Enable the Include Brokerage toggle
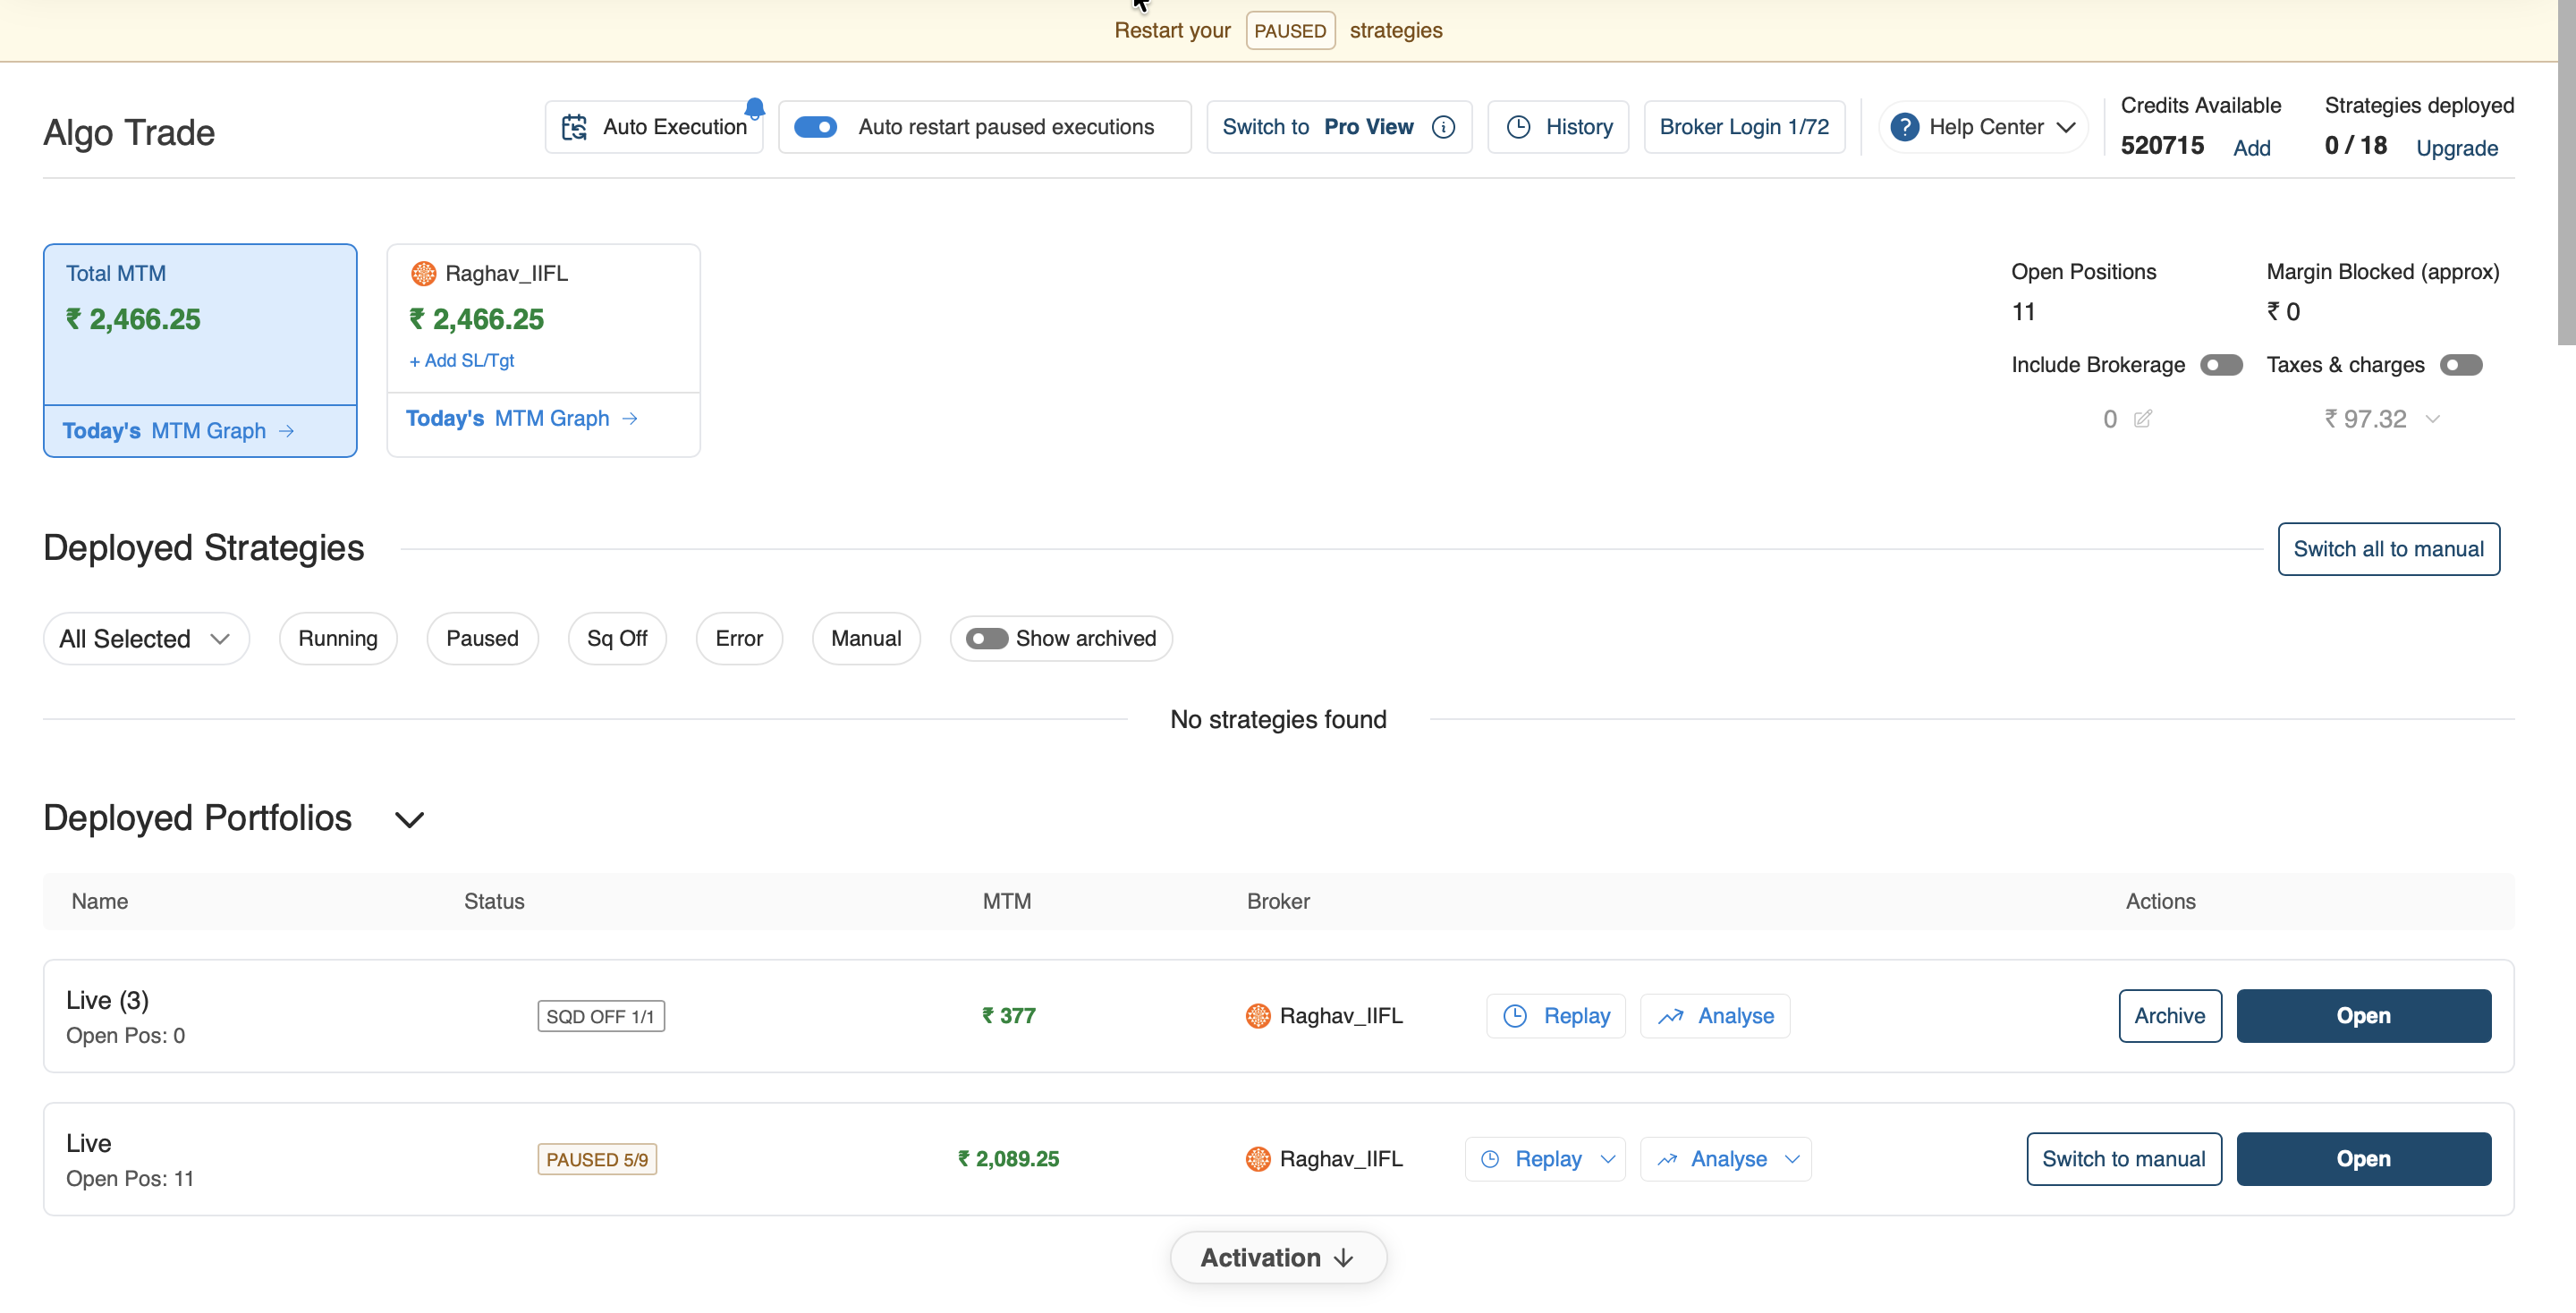The image size is (2576, 1313). [2221, 365]
